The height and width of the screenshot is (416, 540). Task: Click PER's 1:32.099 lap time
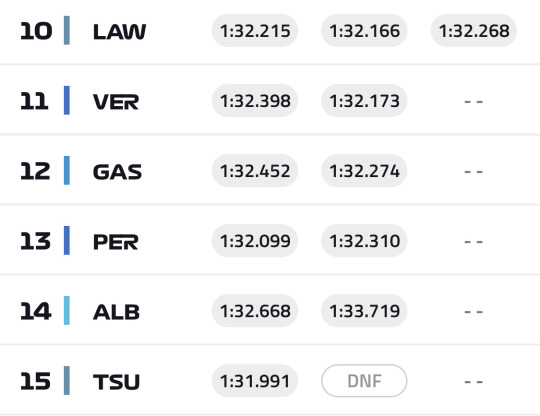coord(255,241)
